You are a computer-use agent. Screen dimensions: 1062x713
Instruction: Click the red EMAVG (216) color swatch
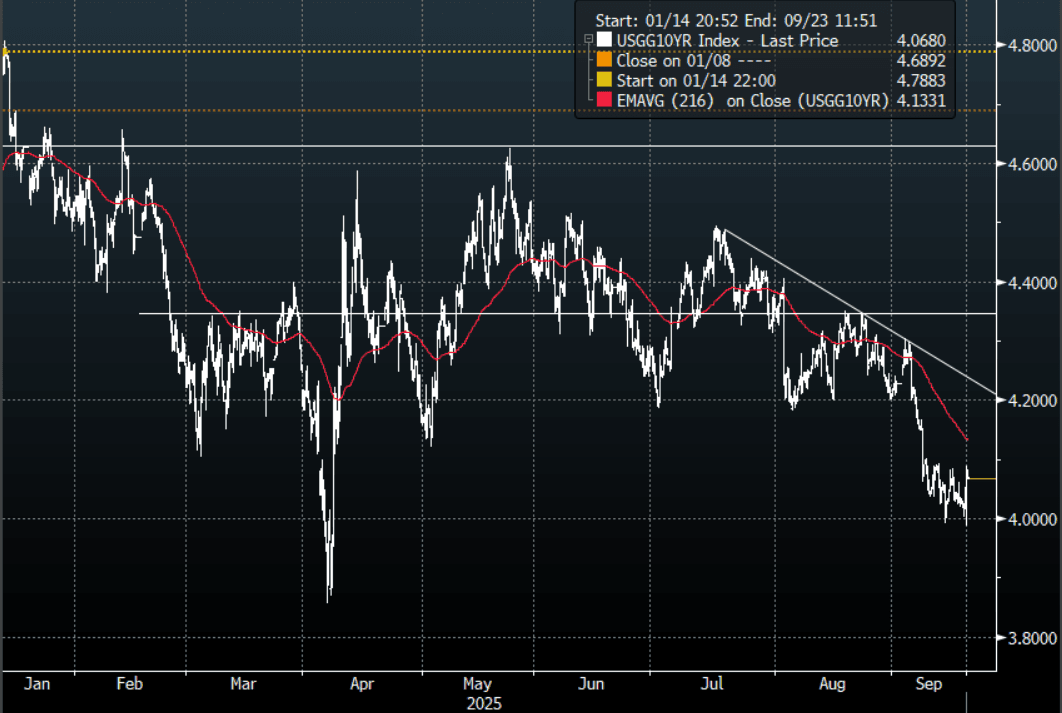click(602, 101)
